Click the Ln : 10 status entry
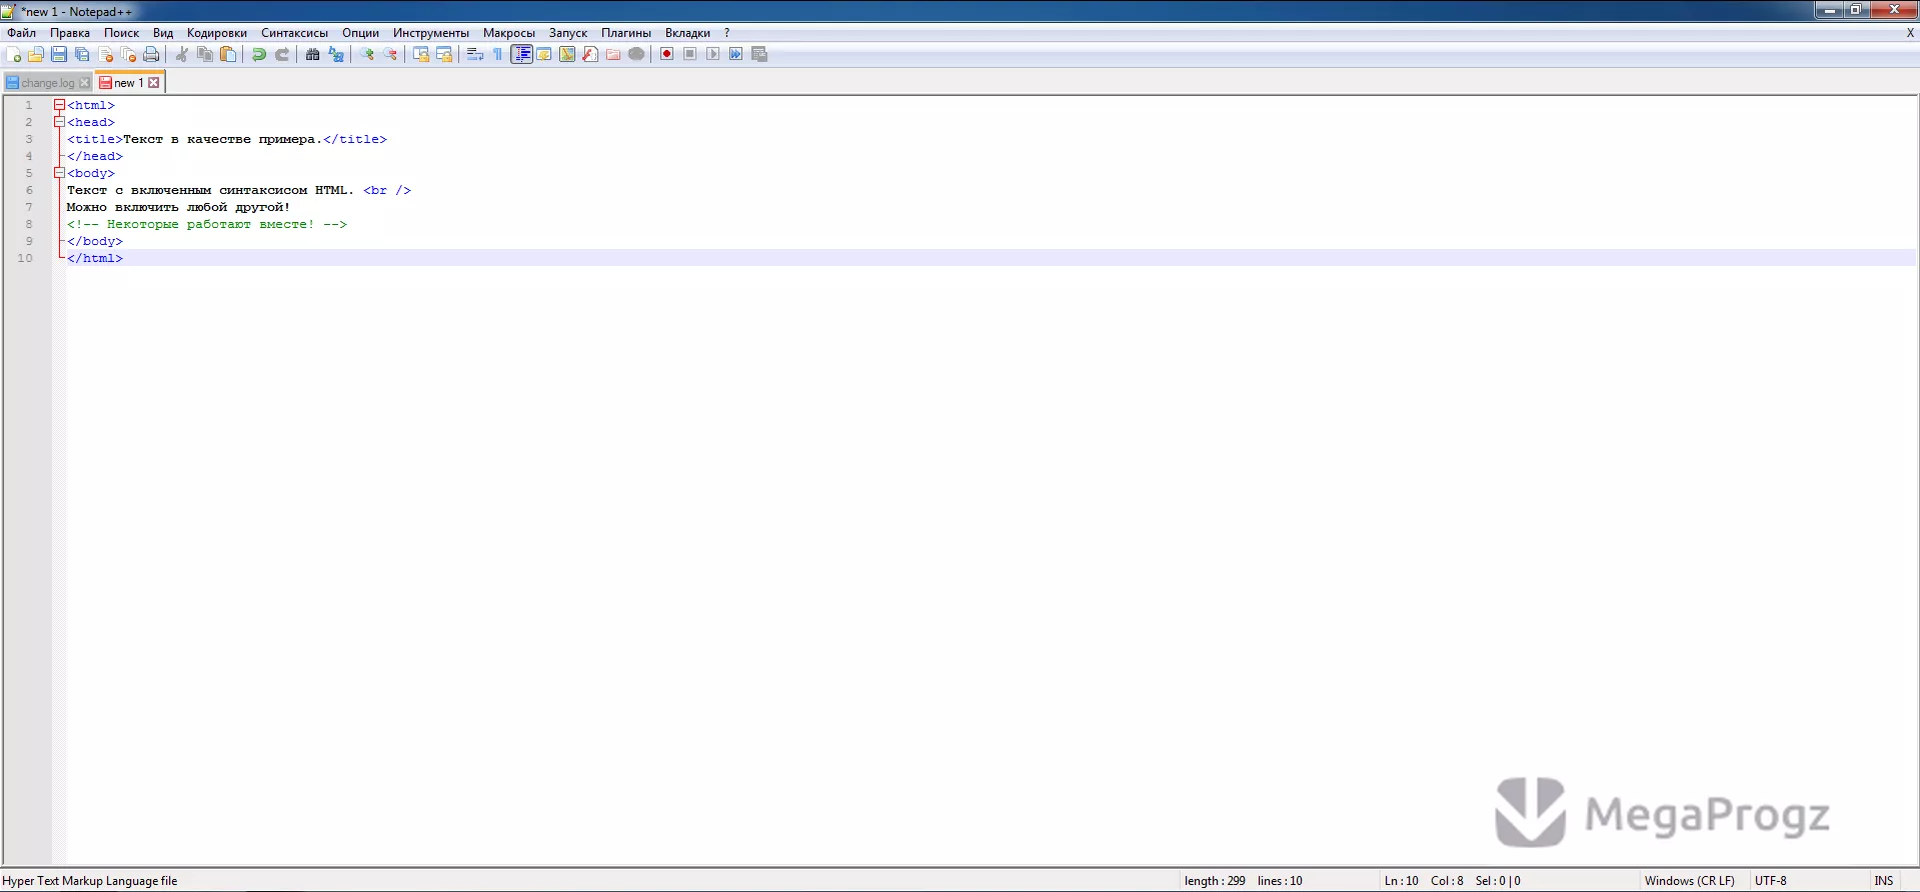 click(1401, 881)
